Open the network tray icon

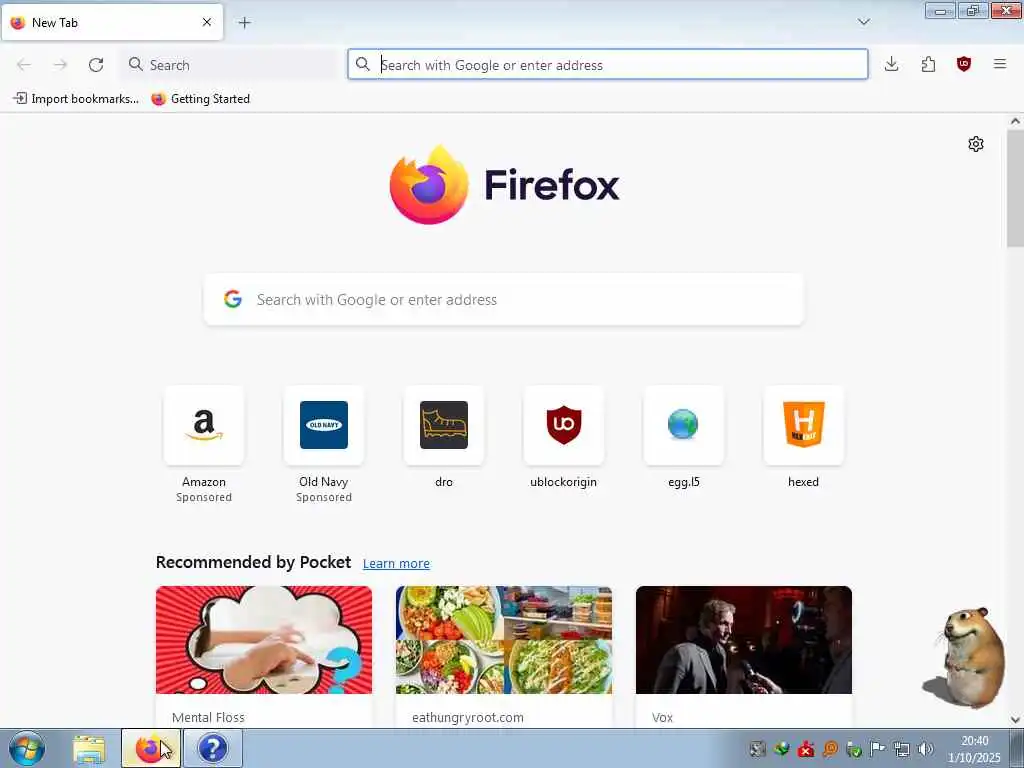(x=902, y=749)
